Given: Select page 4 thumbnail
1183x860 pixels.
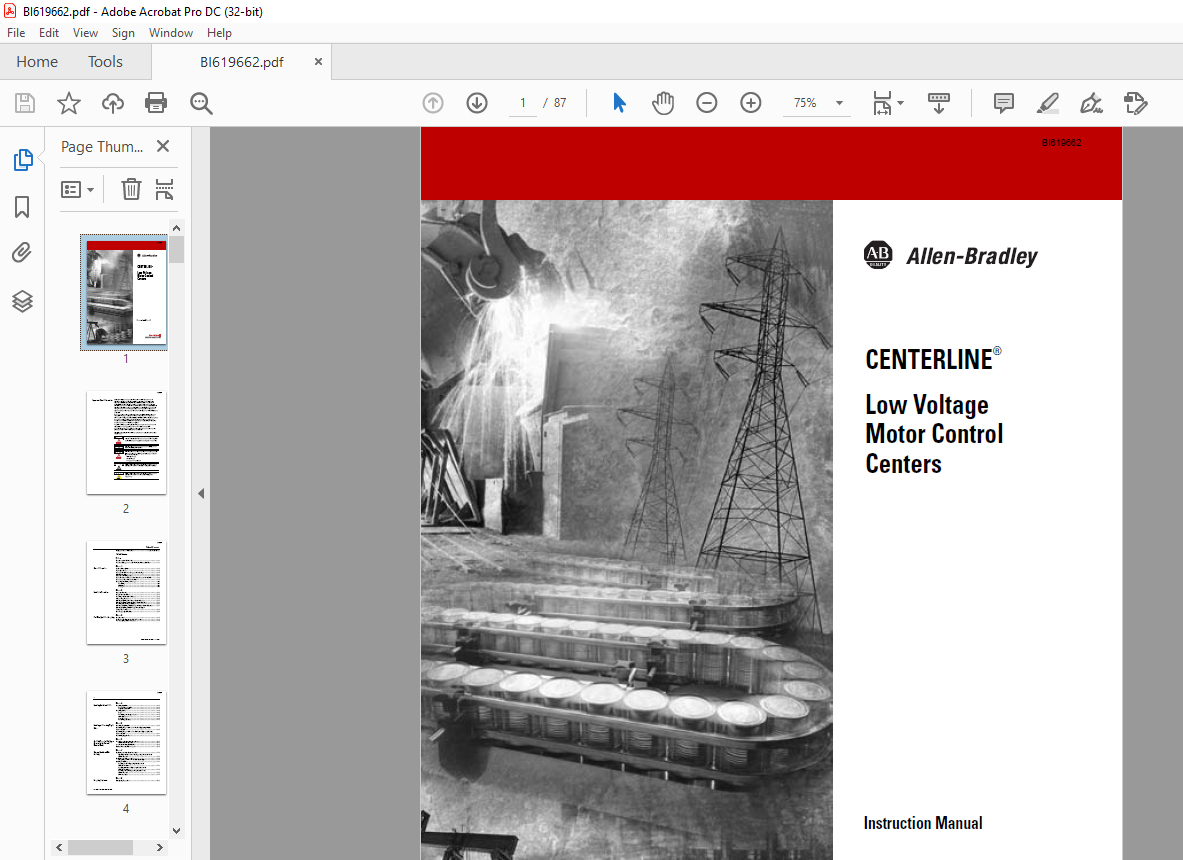Looking at the screenshot, I should coord(126,742).
